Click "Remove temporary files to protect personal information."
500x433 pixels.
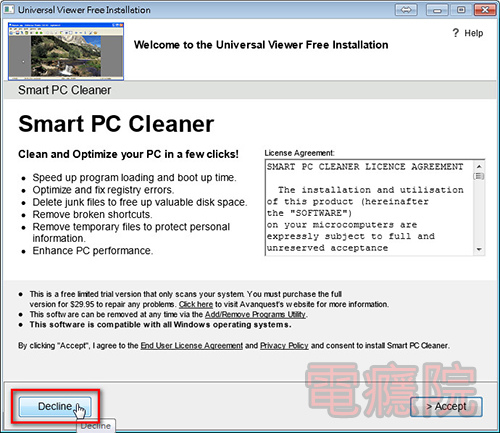point(131,233)
